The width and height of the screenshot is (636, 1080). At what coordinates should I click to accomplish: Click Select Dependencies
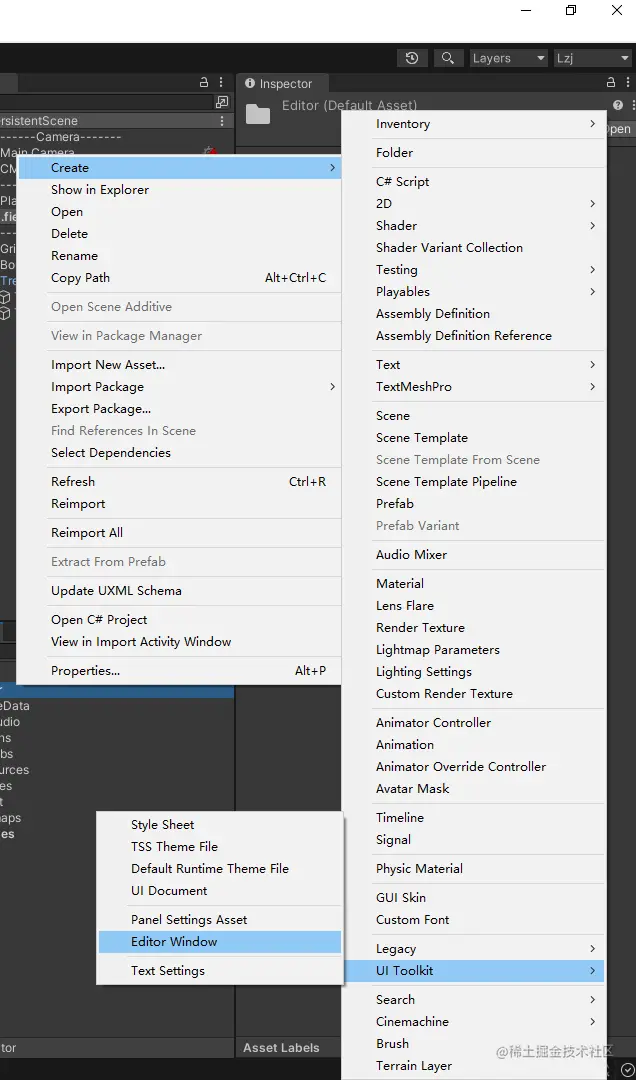point(179,453)
